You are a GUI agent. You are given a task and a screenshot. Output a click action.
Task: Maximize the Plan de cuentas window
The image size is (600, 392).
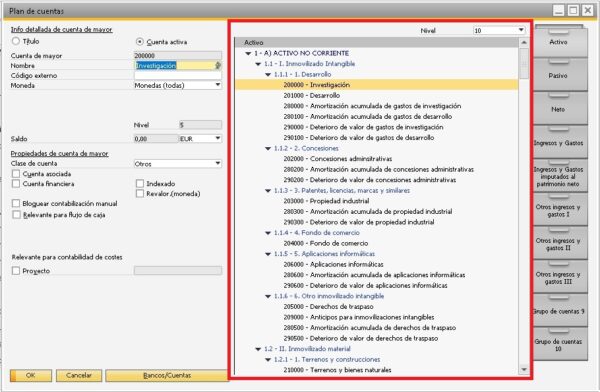click(x=573, y=10)
